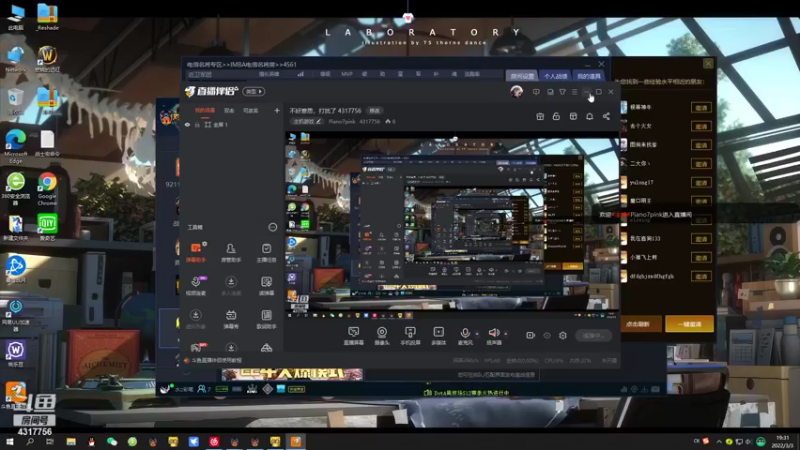Add a new scene with the plus icon

coord(277,110)
